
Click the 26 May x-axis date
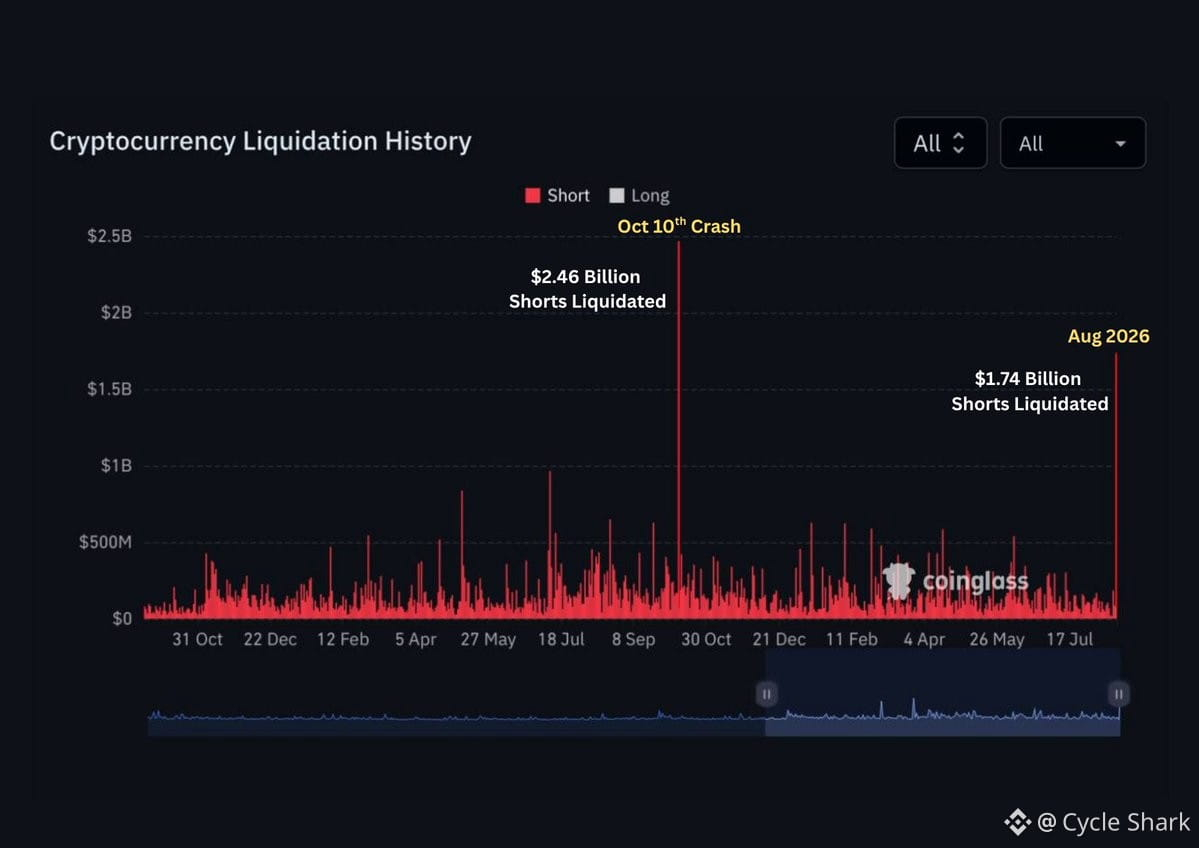click(x=997, y=639)
